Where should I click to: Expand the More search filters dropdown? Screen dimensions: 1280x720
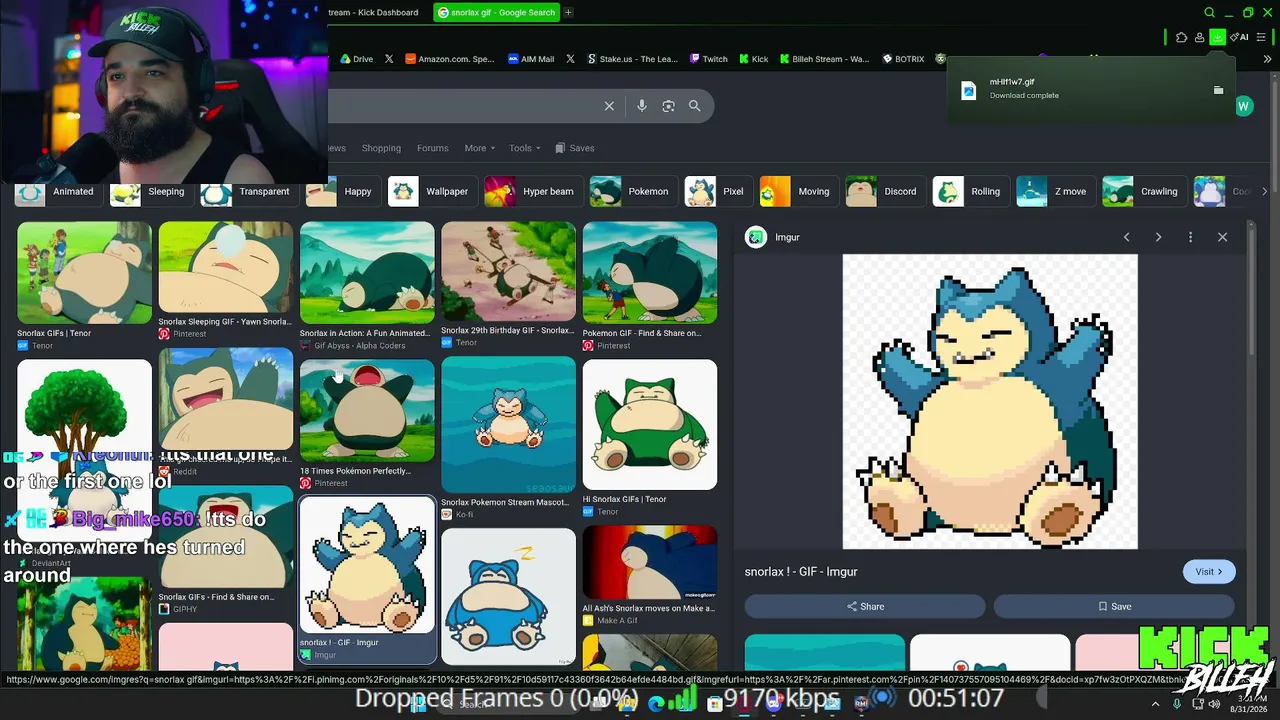tap(480, 148)
